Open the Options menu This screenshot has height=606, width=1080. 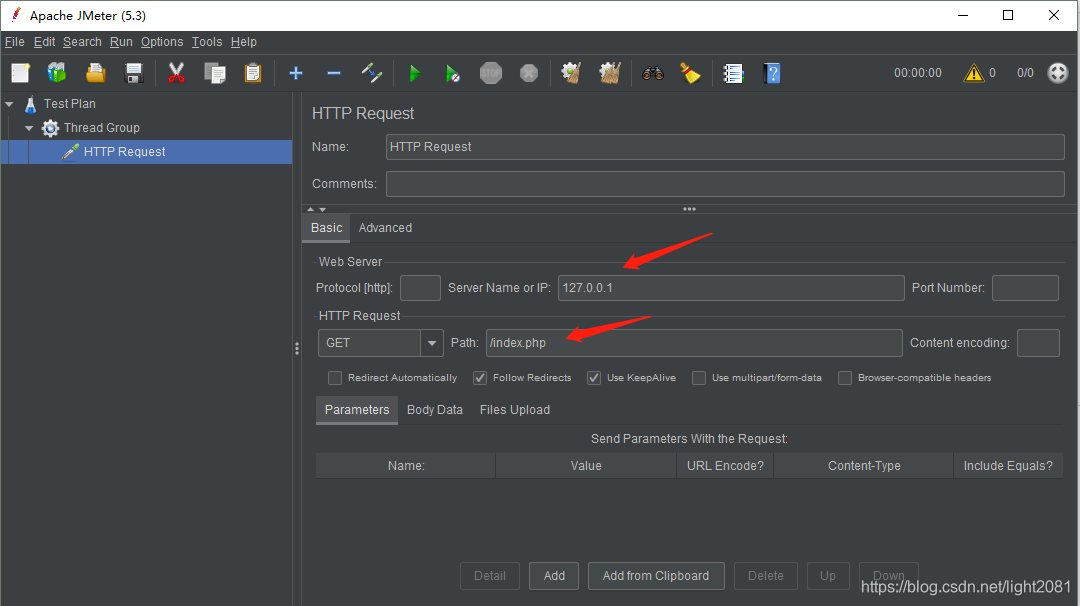coord(162,42)
